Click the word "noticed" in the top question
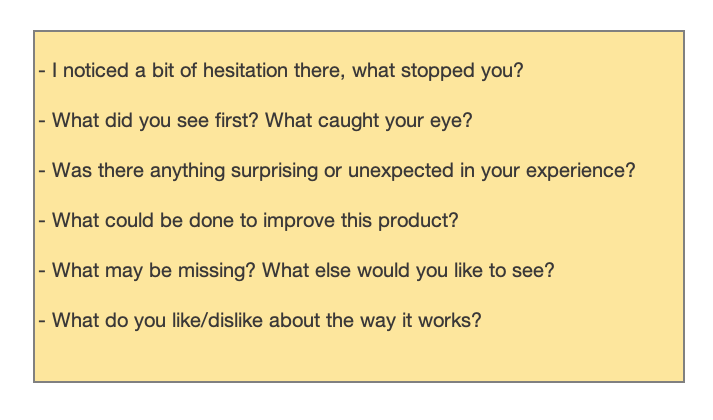The width and height of the screenshot is (713, 420). point(93,72)
